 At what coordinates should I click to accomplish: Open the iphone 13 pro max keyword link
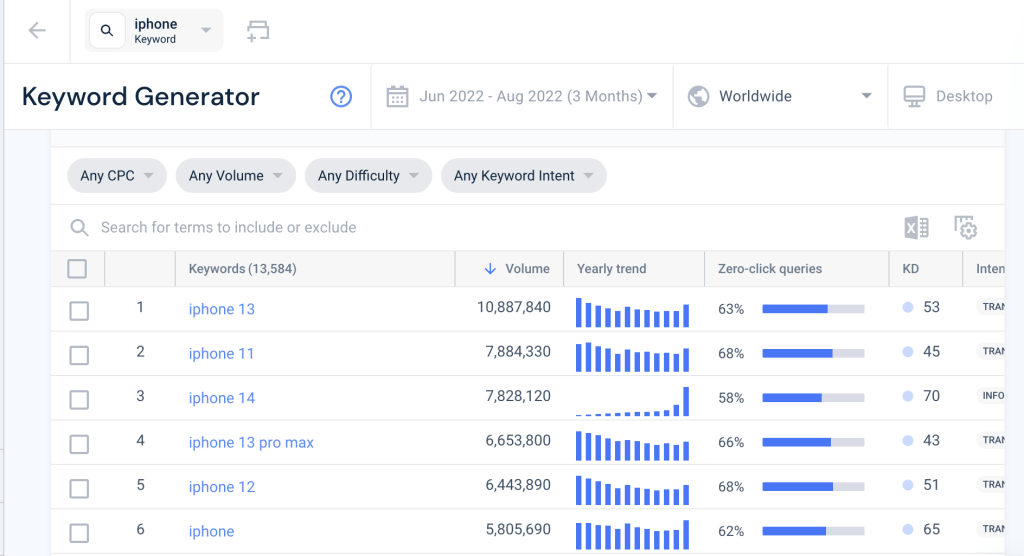(251, 442)
